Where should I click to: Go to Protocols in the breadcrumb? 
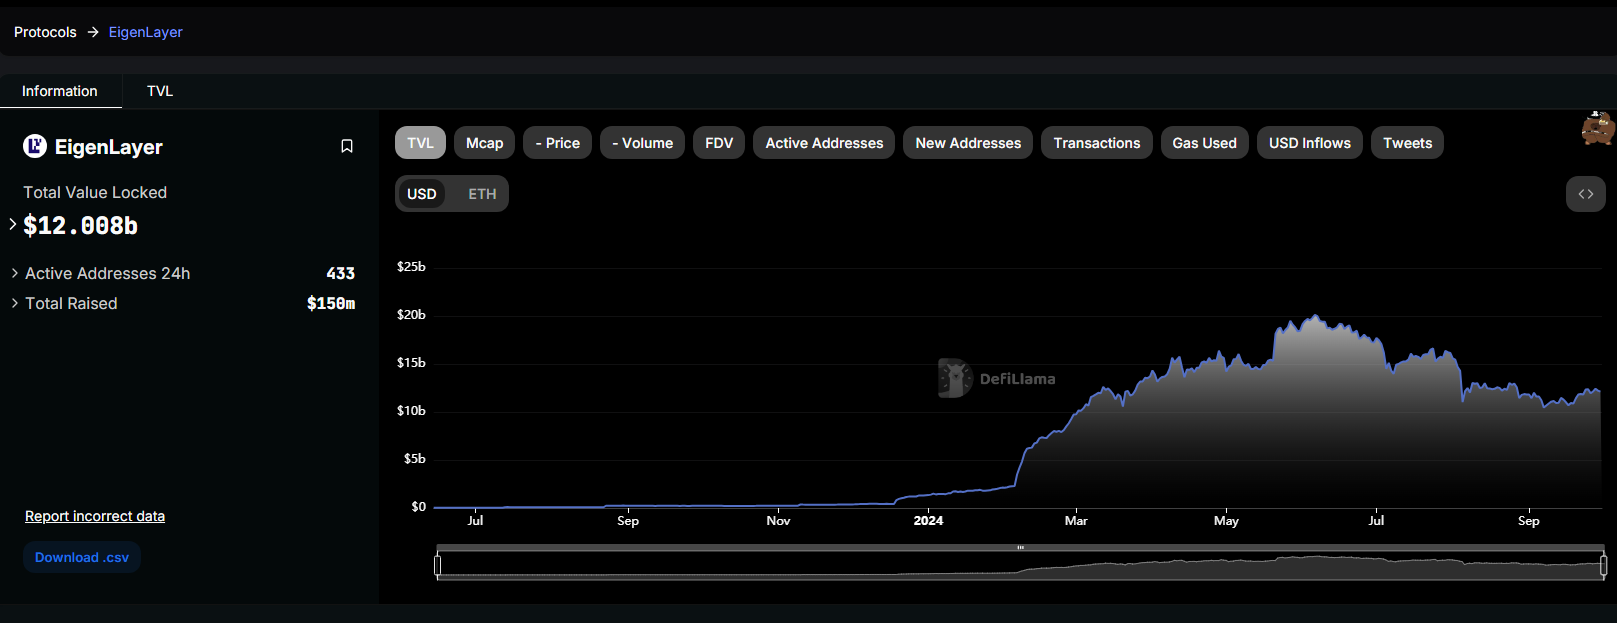pyautogui.click(x=45, y=32)
